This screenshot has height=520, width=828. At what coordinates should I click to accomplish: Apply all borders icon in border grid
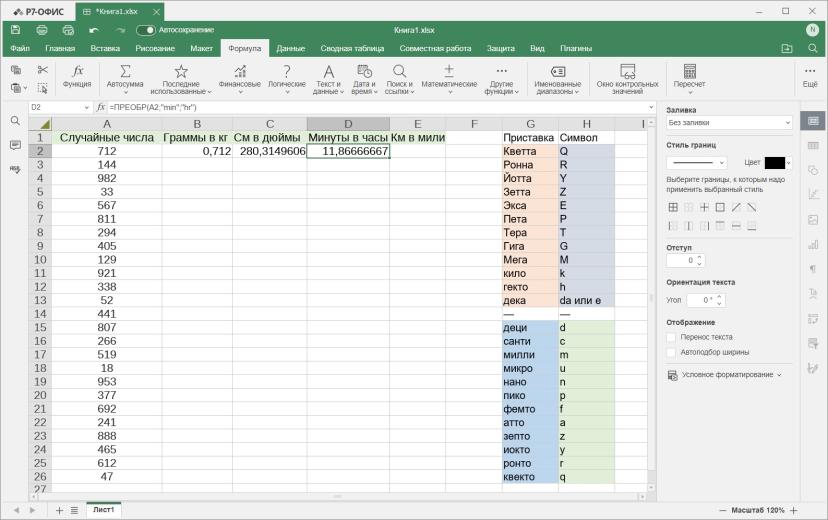(673, 207)
